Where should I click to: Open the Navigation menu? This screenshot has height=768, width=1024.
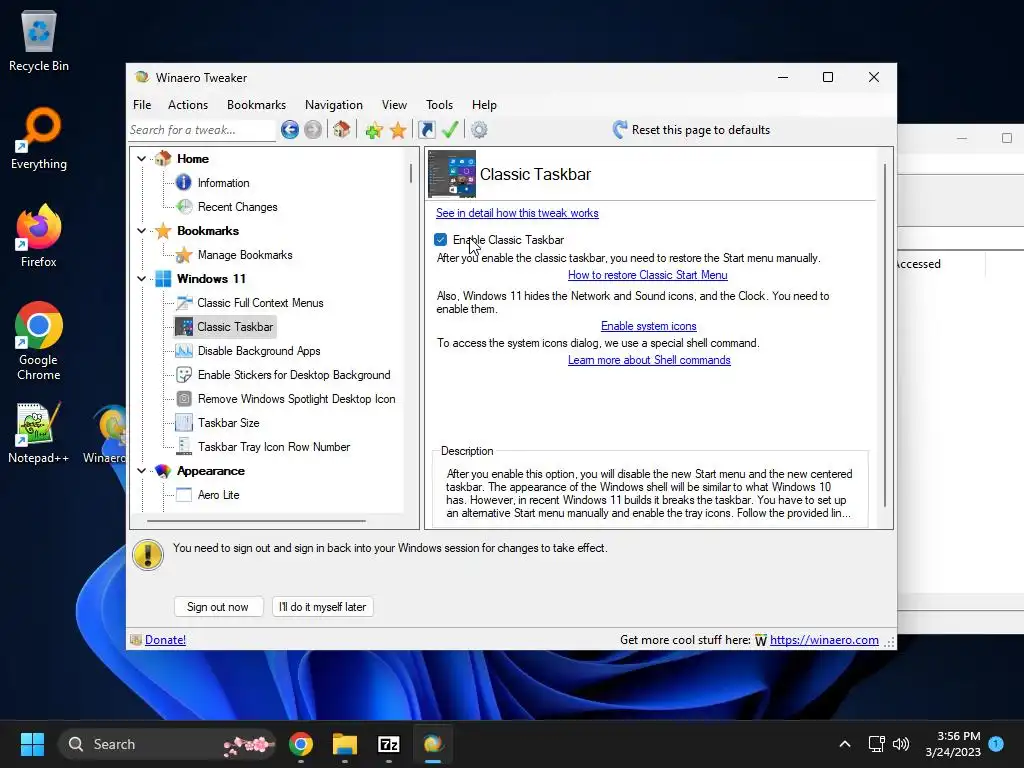coord(334,105)
